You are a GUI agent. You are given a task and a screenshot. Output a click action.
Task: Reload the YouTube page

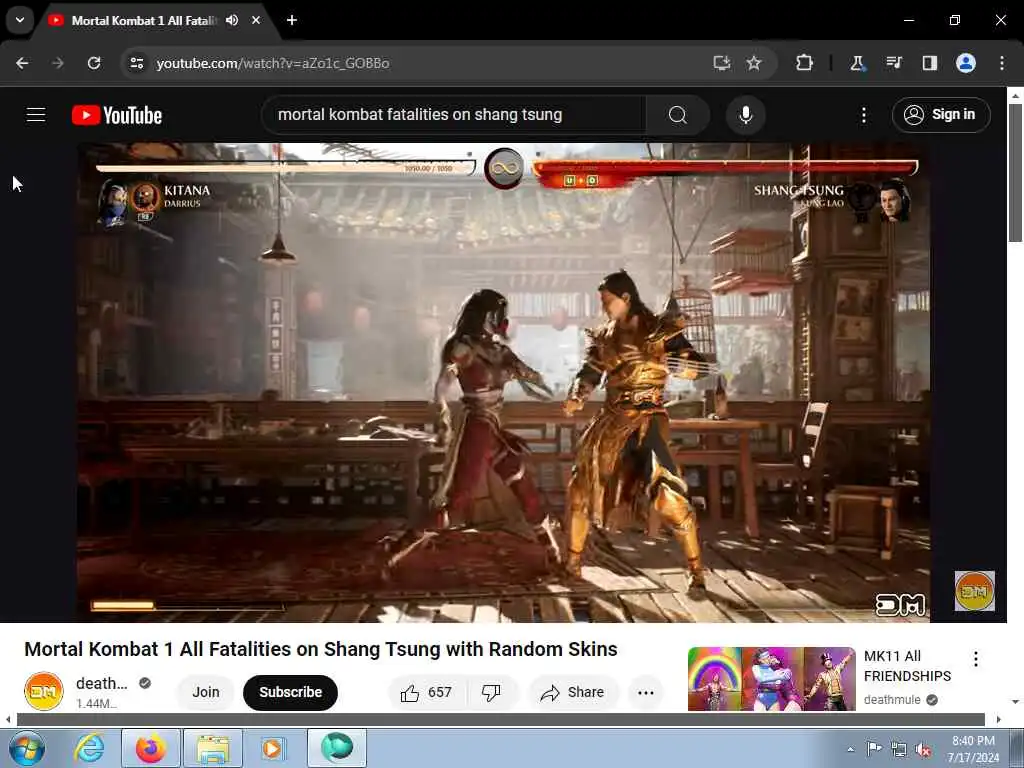[94, 63]
